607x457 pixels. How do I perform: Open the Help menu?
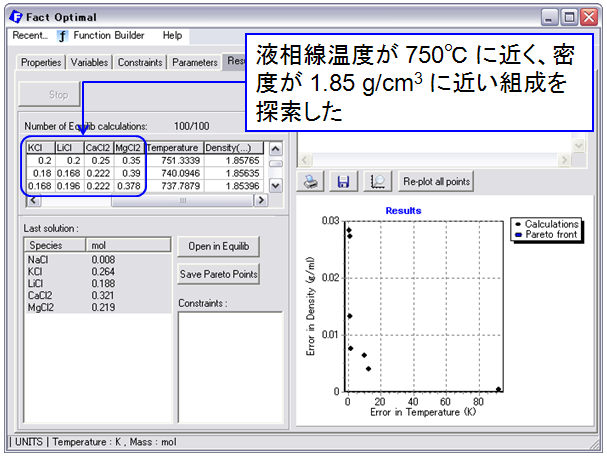173,36
